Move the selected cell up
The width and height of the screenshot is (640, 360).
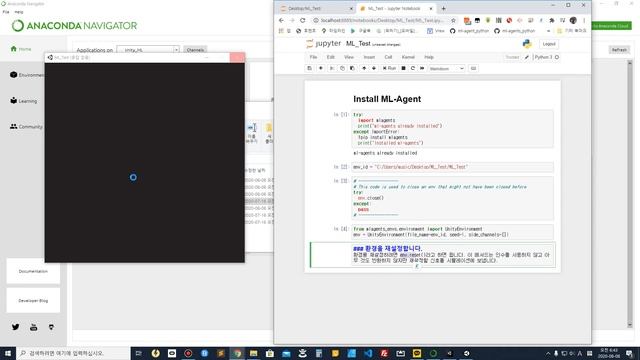tap(364, 69)
